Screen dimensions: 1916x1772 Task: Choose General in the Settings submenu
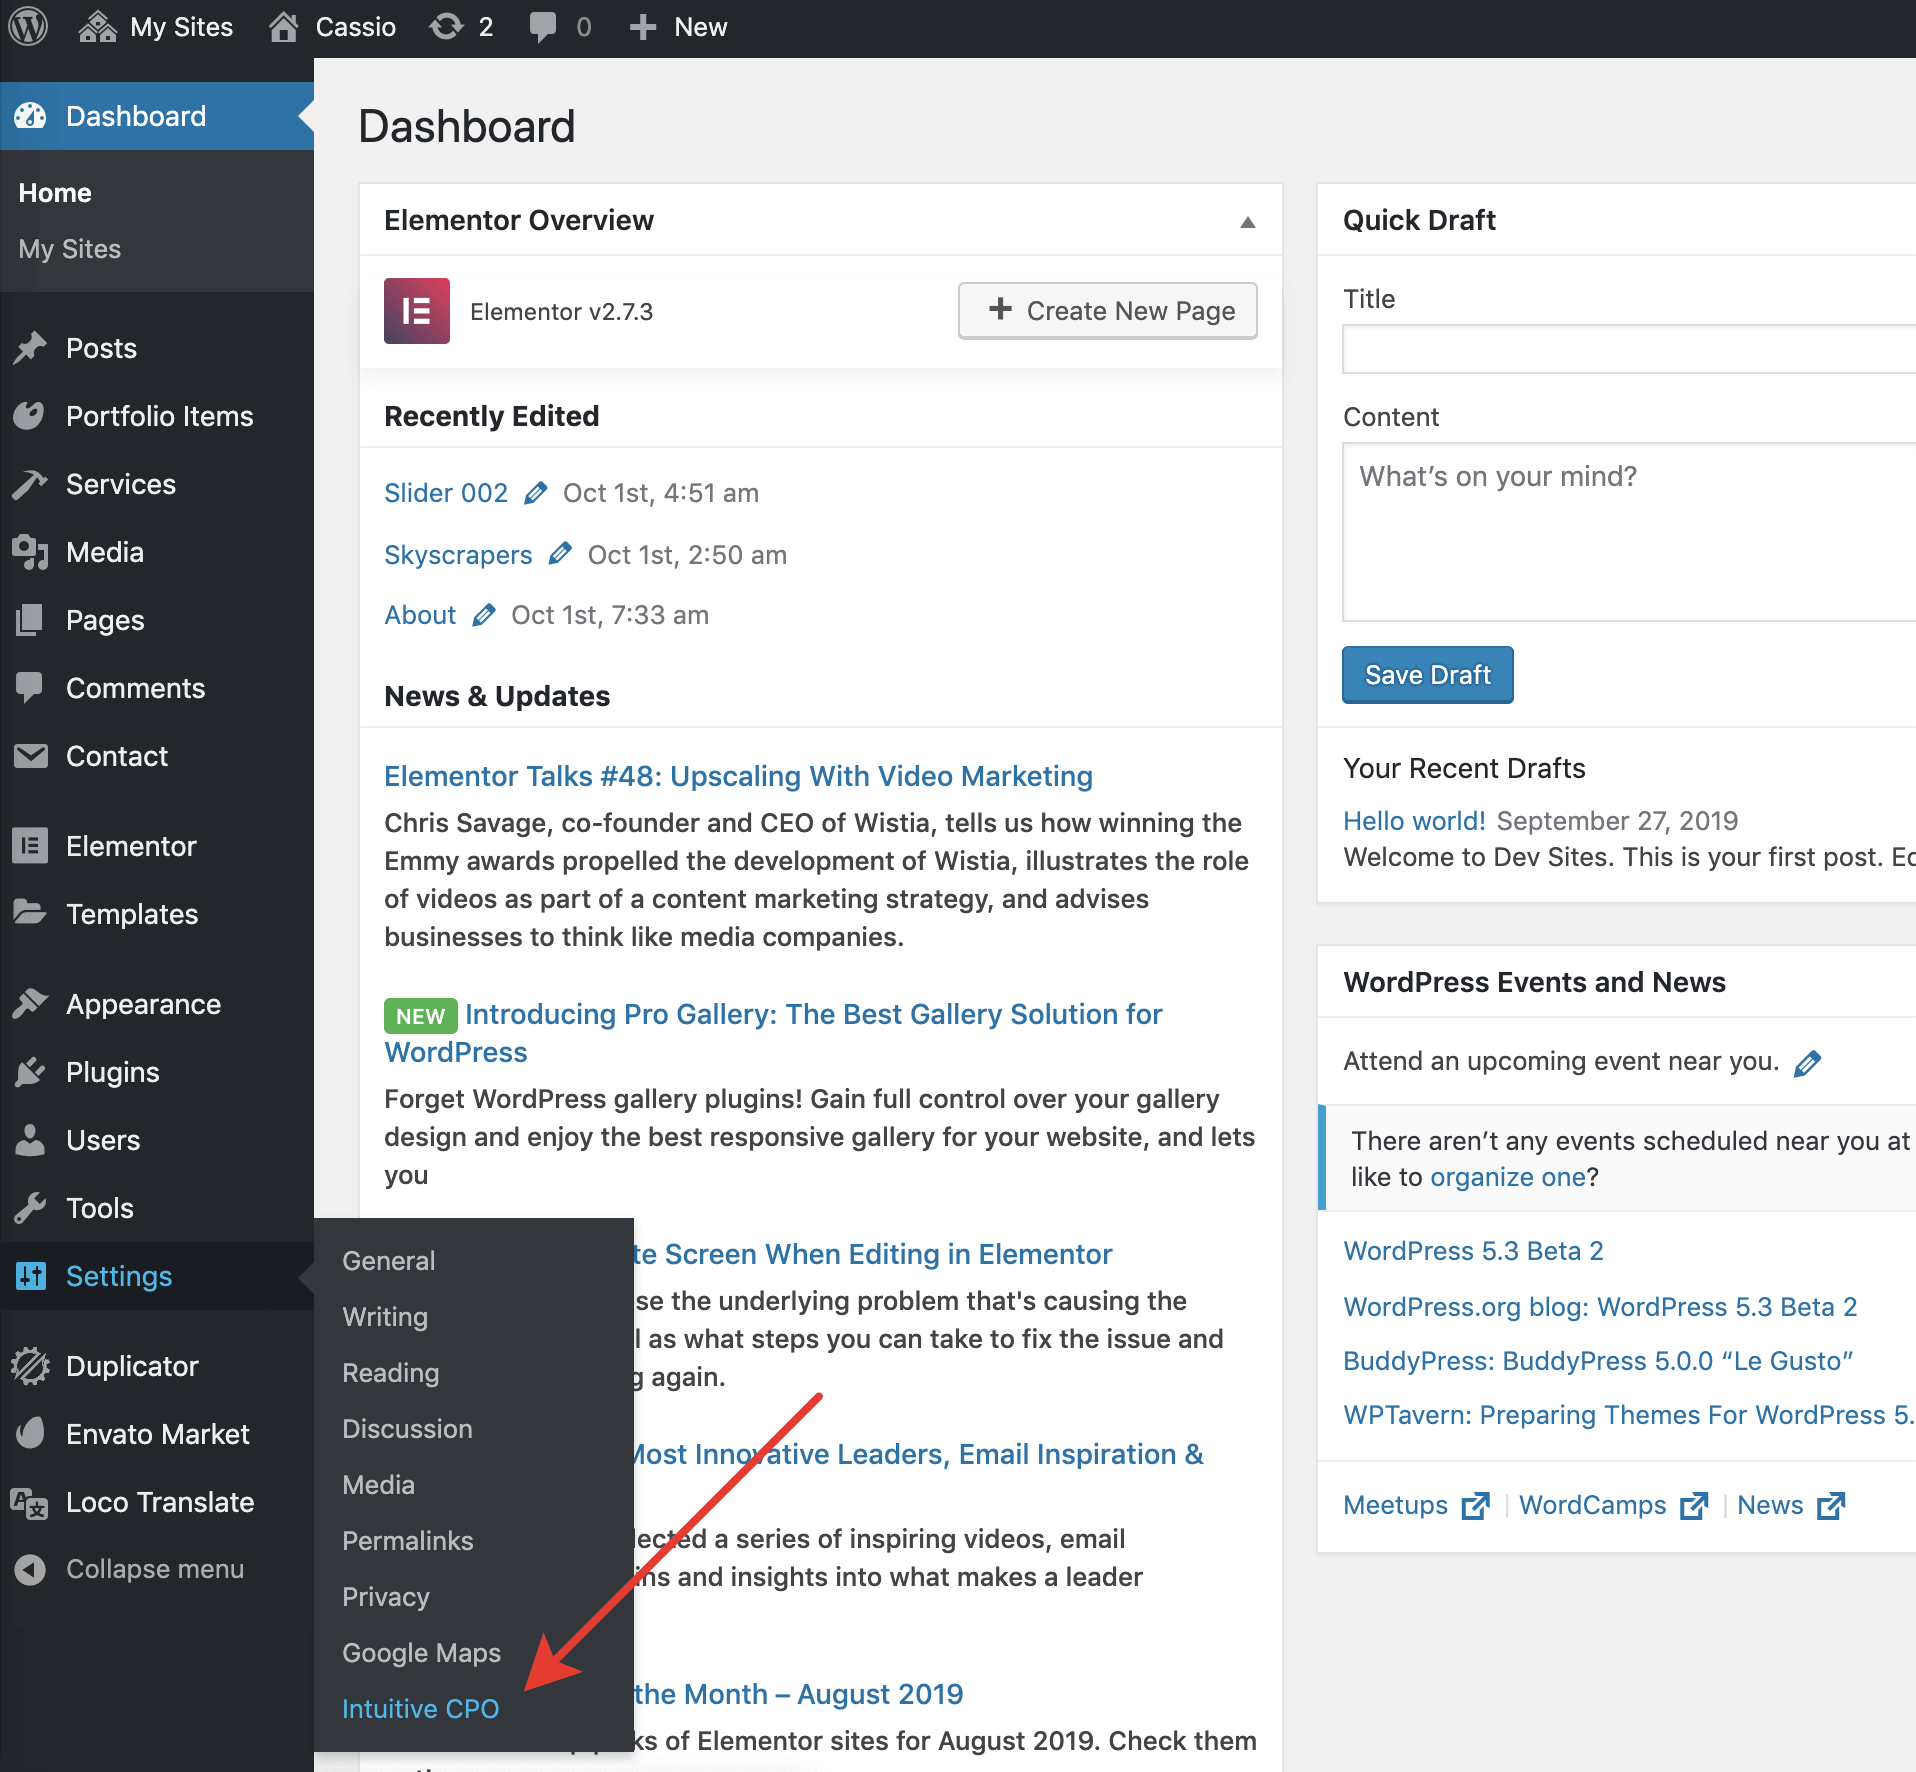click(388, 1261)
